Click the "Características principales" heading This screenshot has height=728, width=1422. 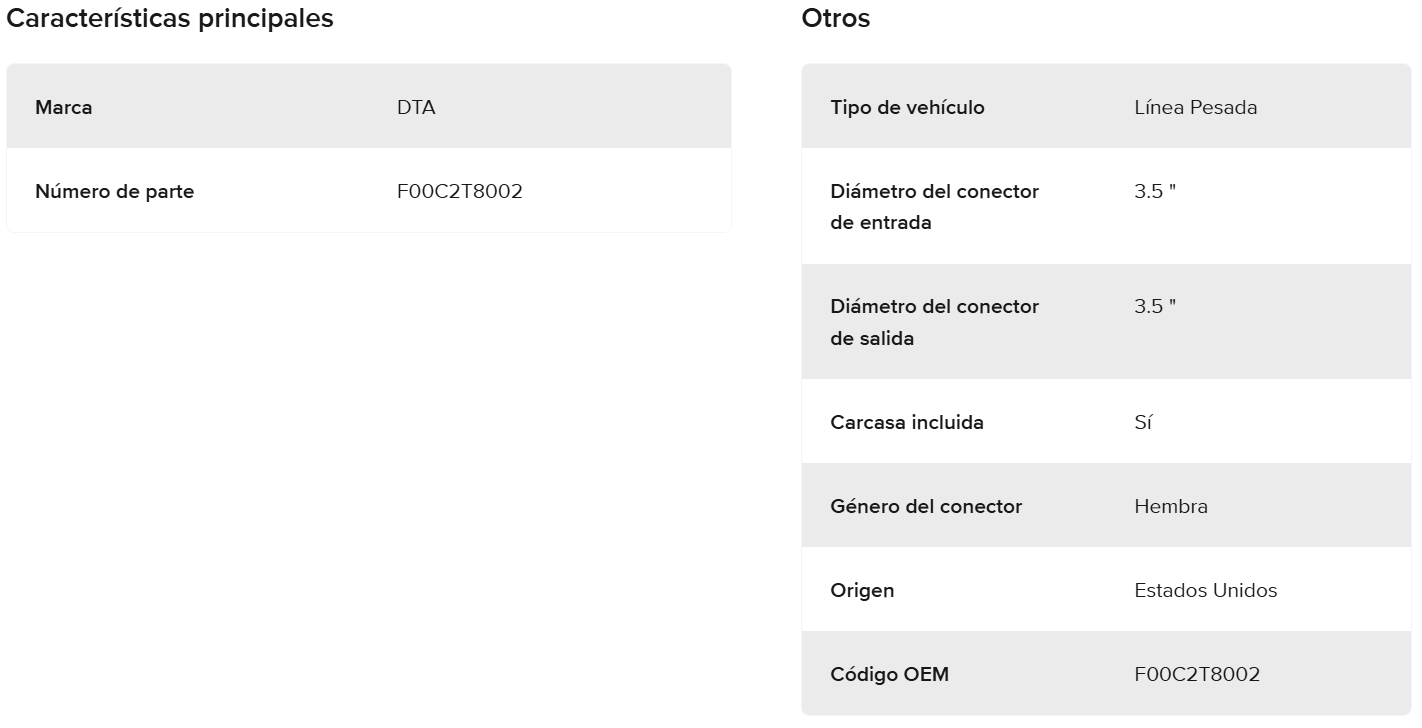pos(170,18)
